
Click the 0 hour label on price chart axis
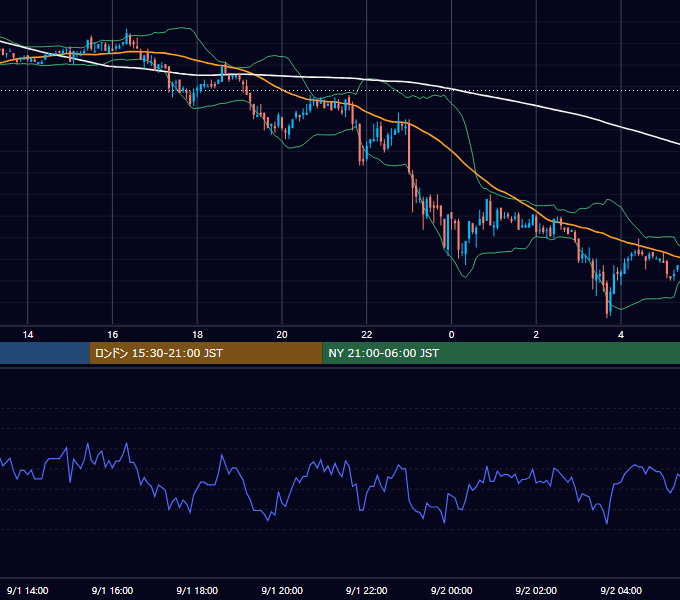451,335
